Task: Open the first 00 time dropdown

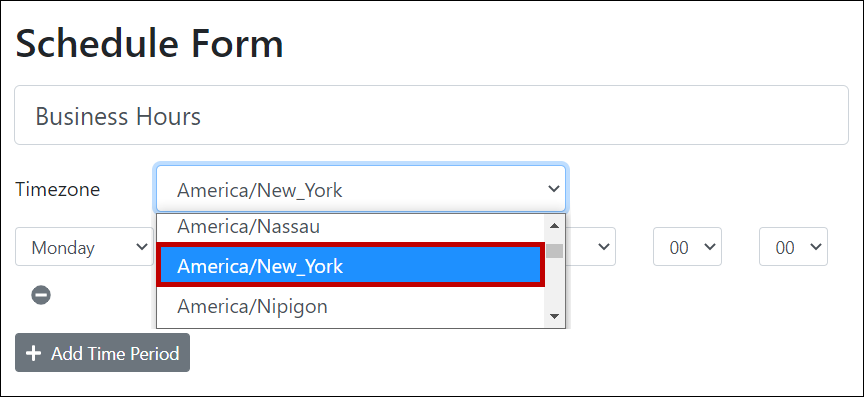Action: tap(687, 247)
